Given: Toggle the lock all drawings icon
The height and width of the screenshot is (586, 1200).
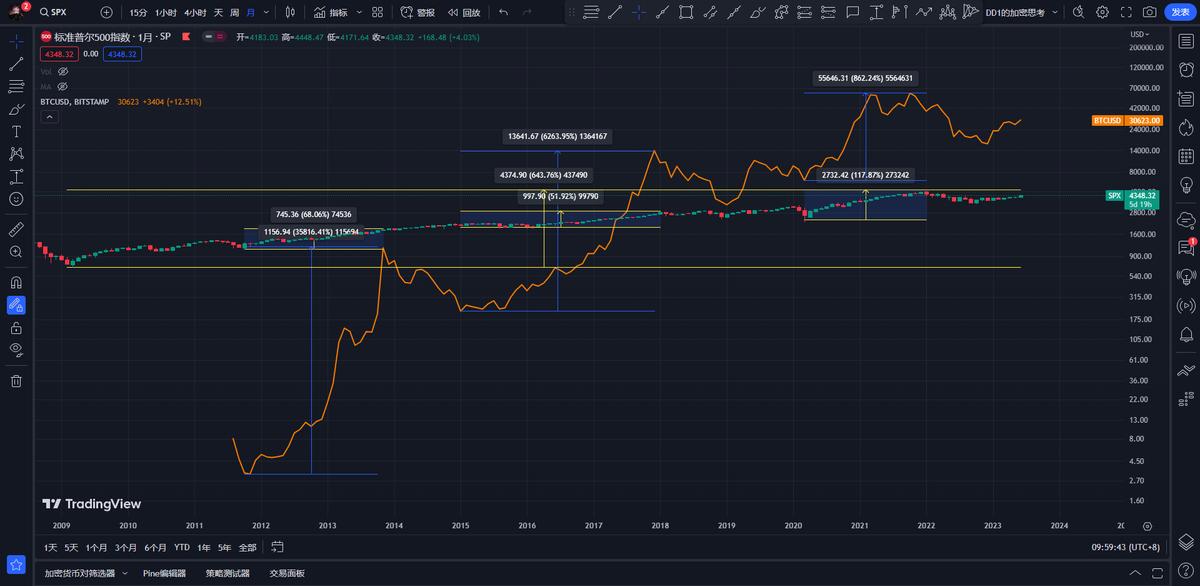Looking at the screenshot, I should (x=16, y=328).
